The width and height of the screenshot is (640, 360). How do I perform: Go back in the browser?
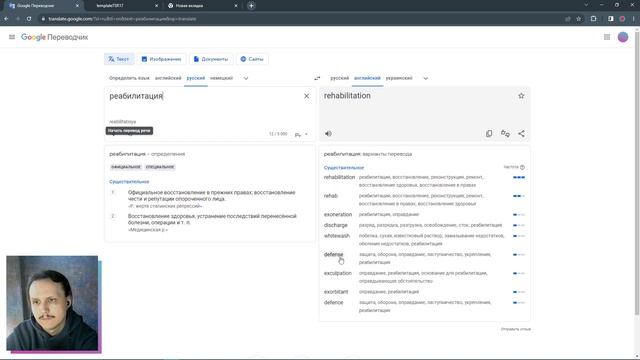click(x=6, y=19)
